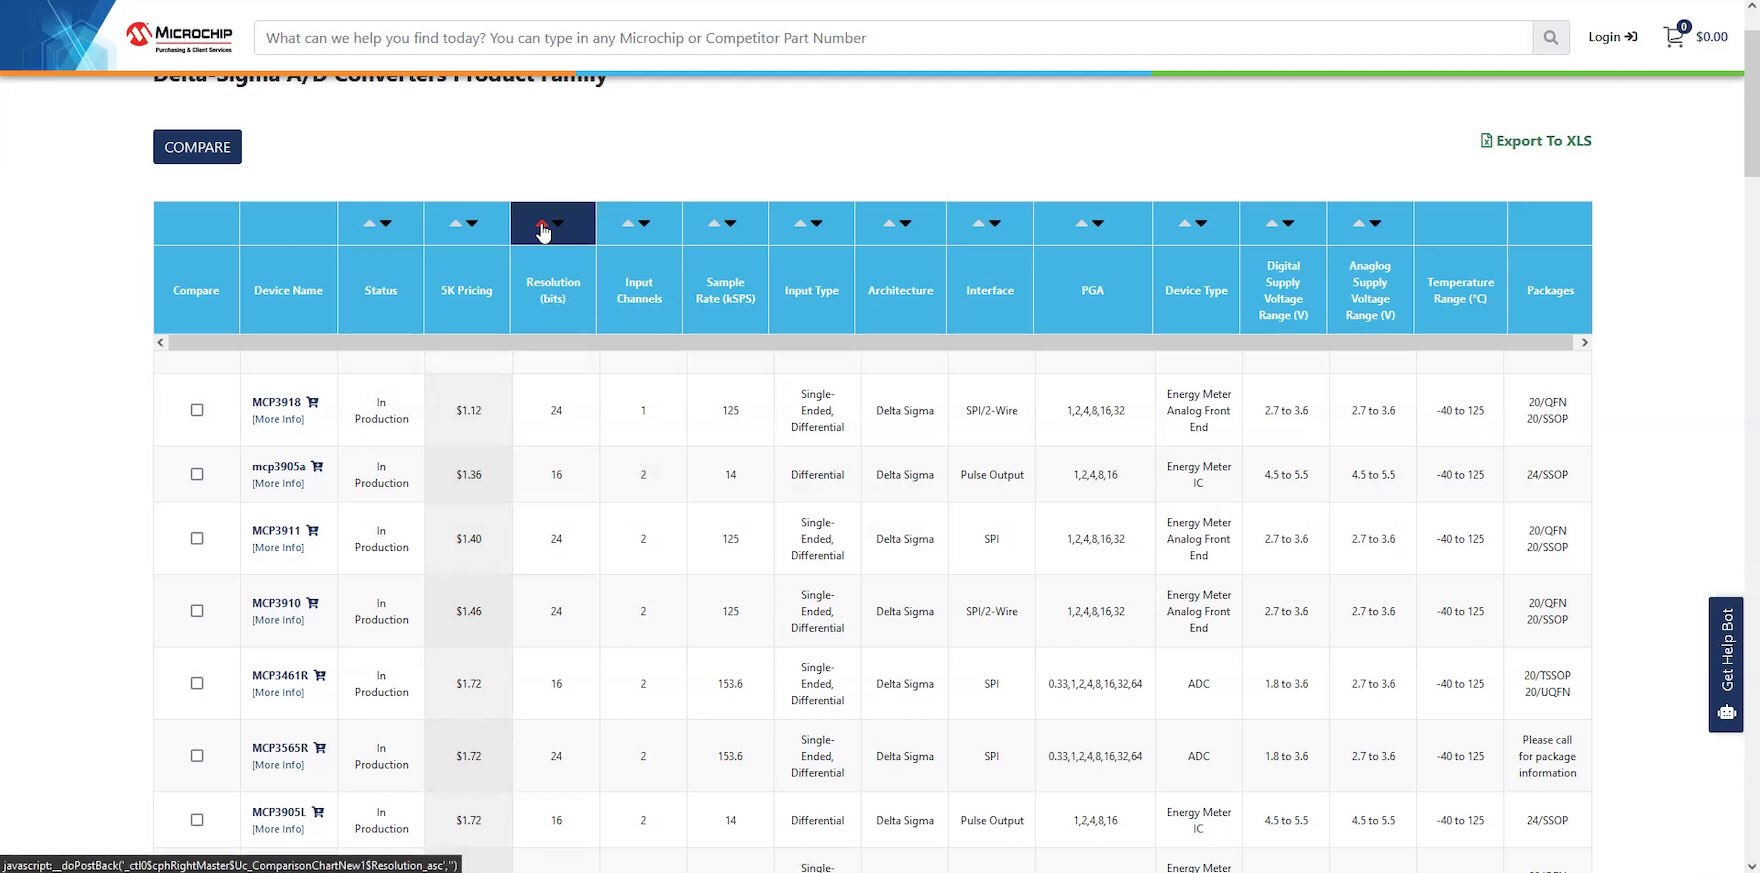This screenshot has width=1760, height=873.
Task: Click Export To XLS link
Action: coord(1536,141)
